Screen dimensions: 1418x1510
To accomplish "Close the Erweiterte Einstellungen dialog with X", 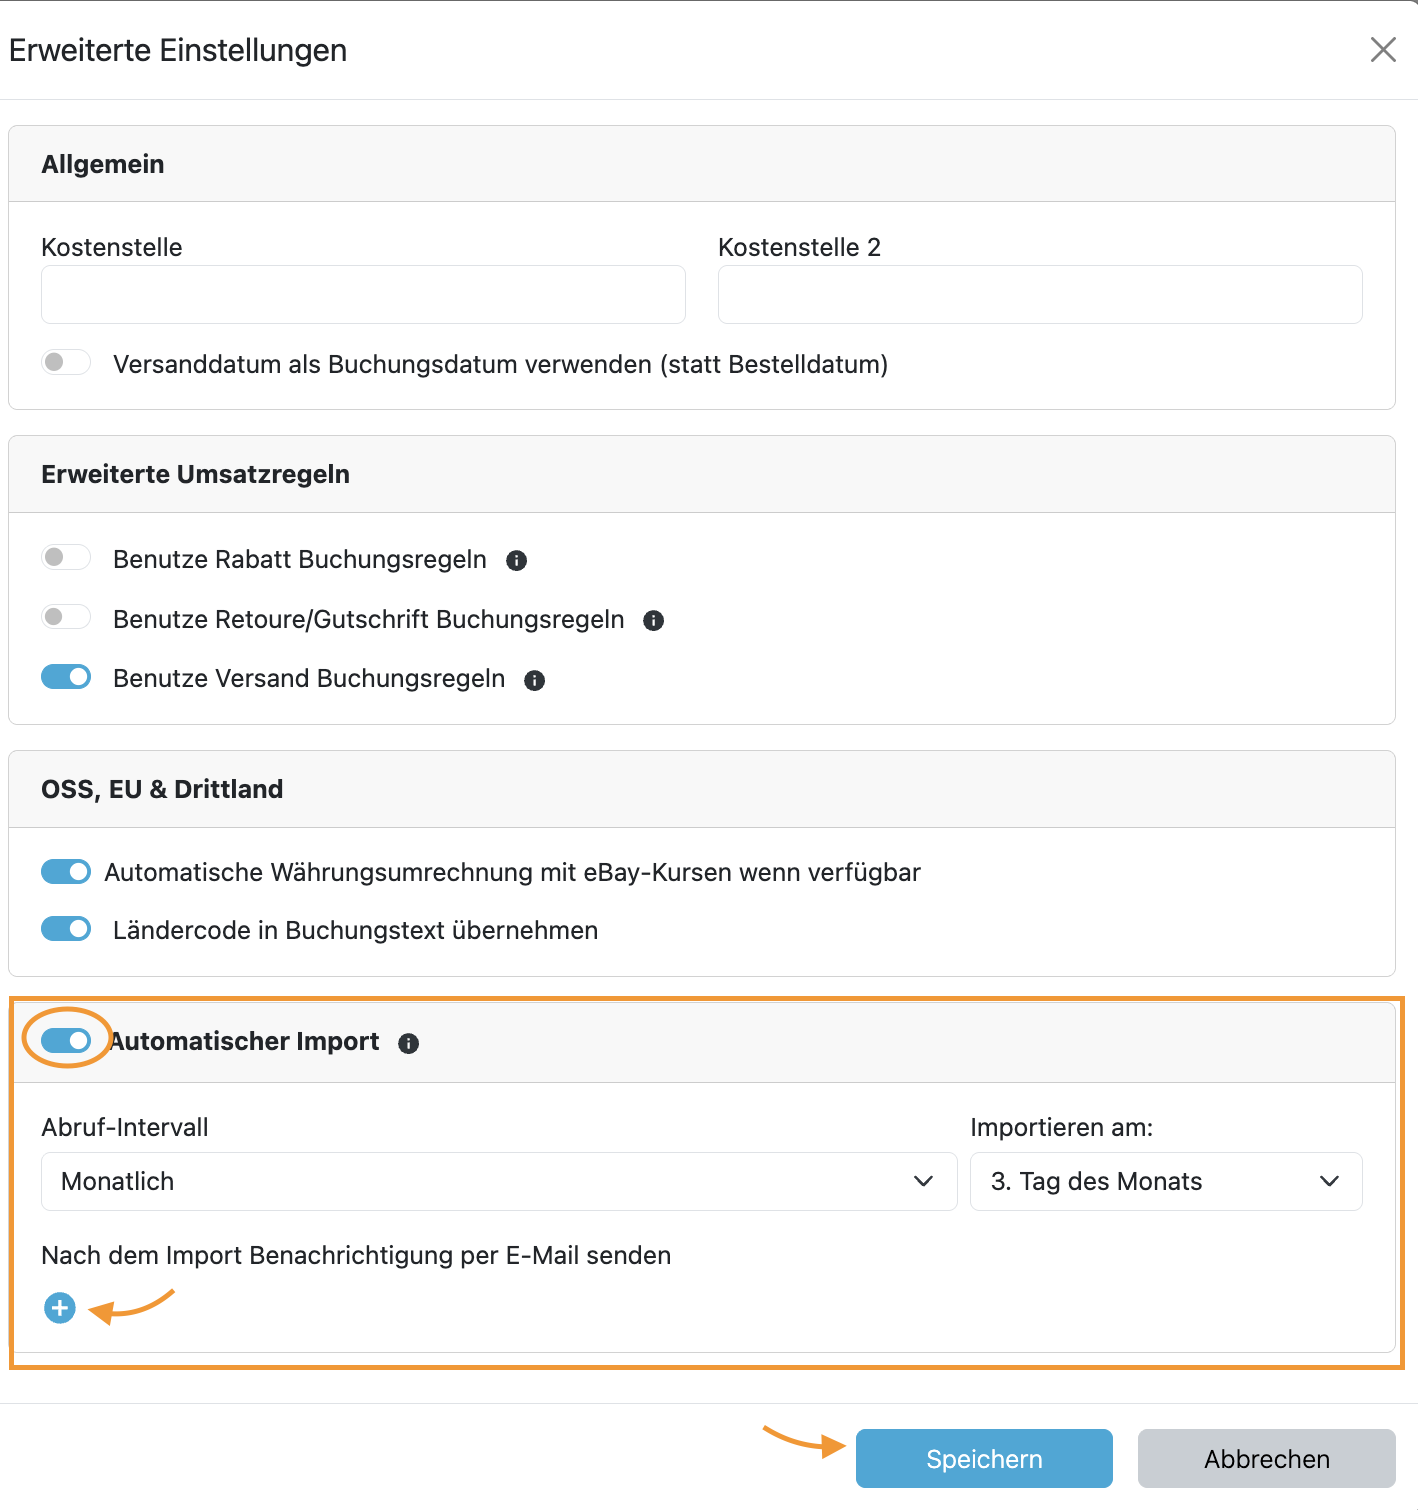I will tap(1383, 50).
